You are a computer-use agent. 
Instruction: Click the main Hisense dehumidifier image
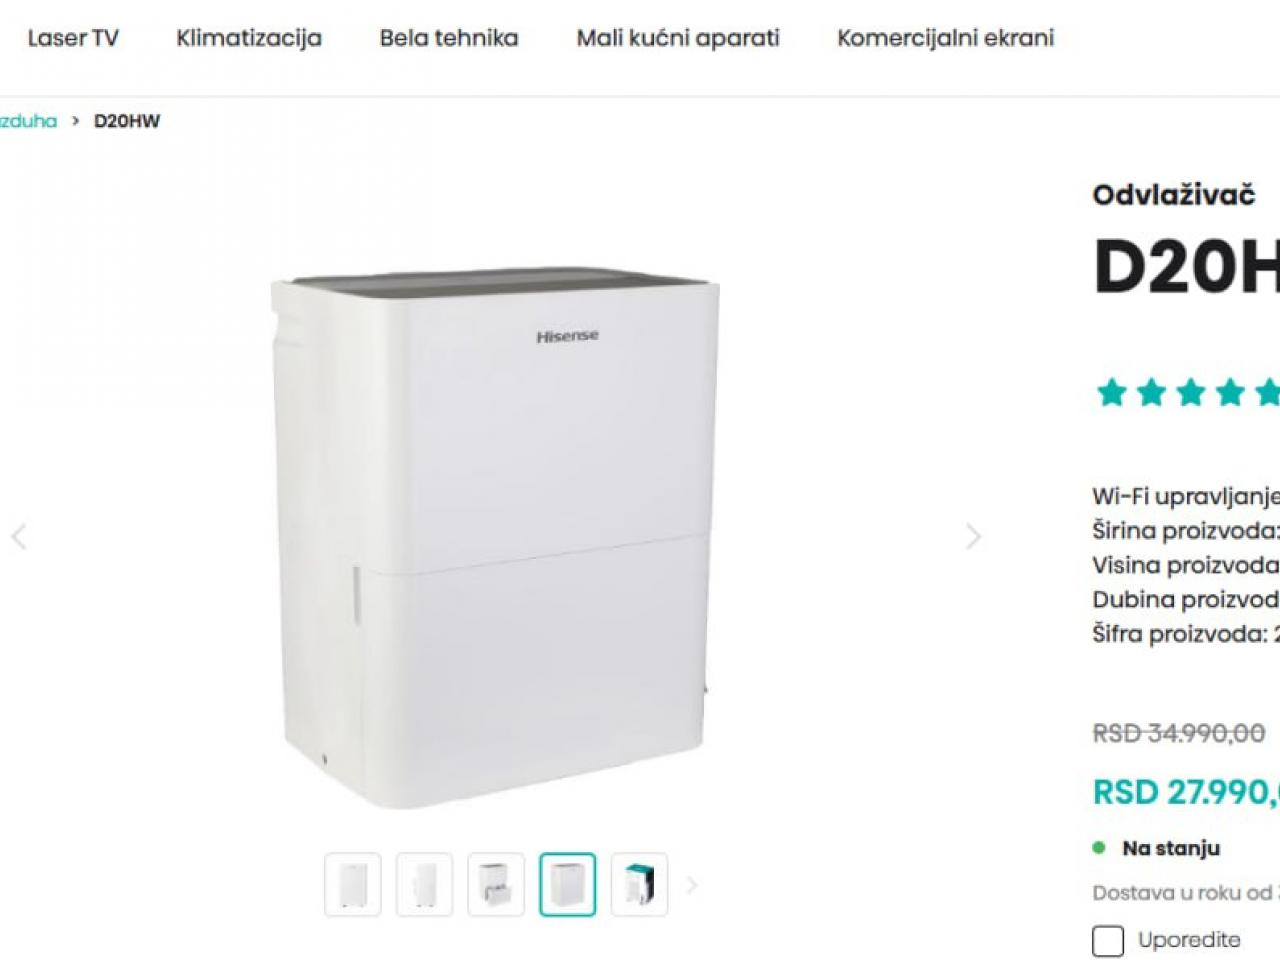coord(495,538)
